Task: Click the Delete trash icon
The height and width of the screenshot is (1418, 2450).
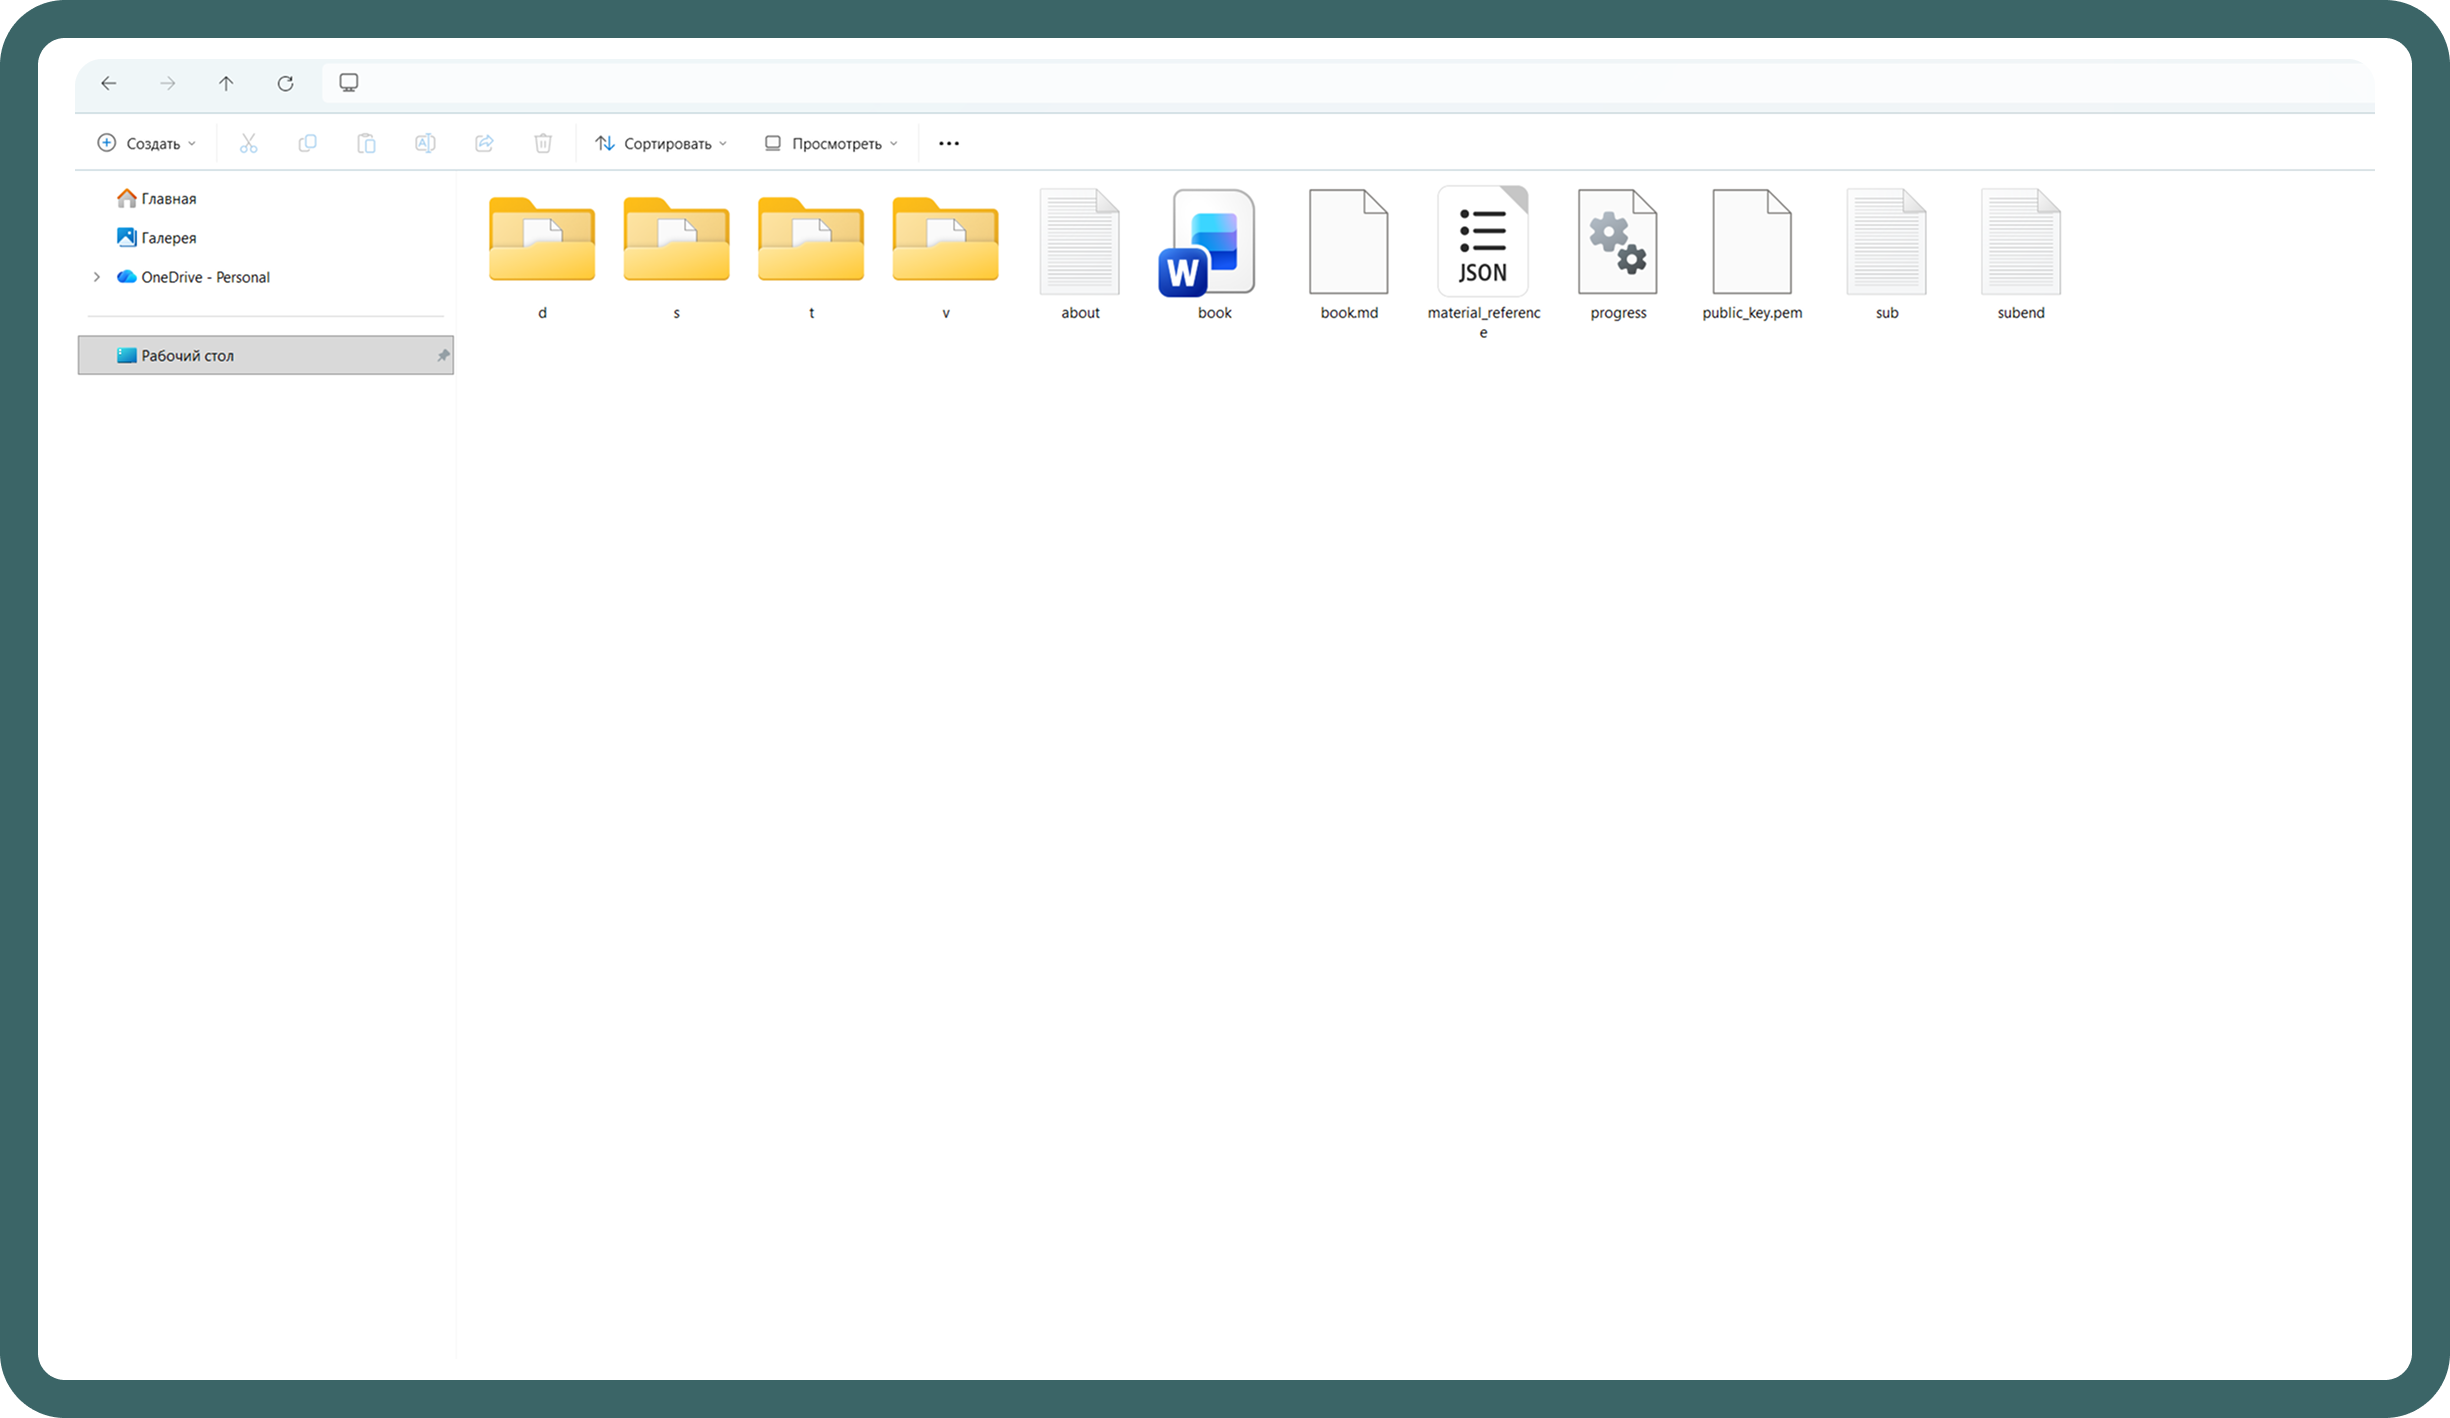Action: tap(543, 143)
